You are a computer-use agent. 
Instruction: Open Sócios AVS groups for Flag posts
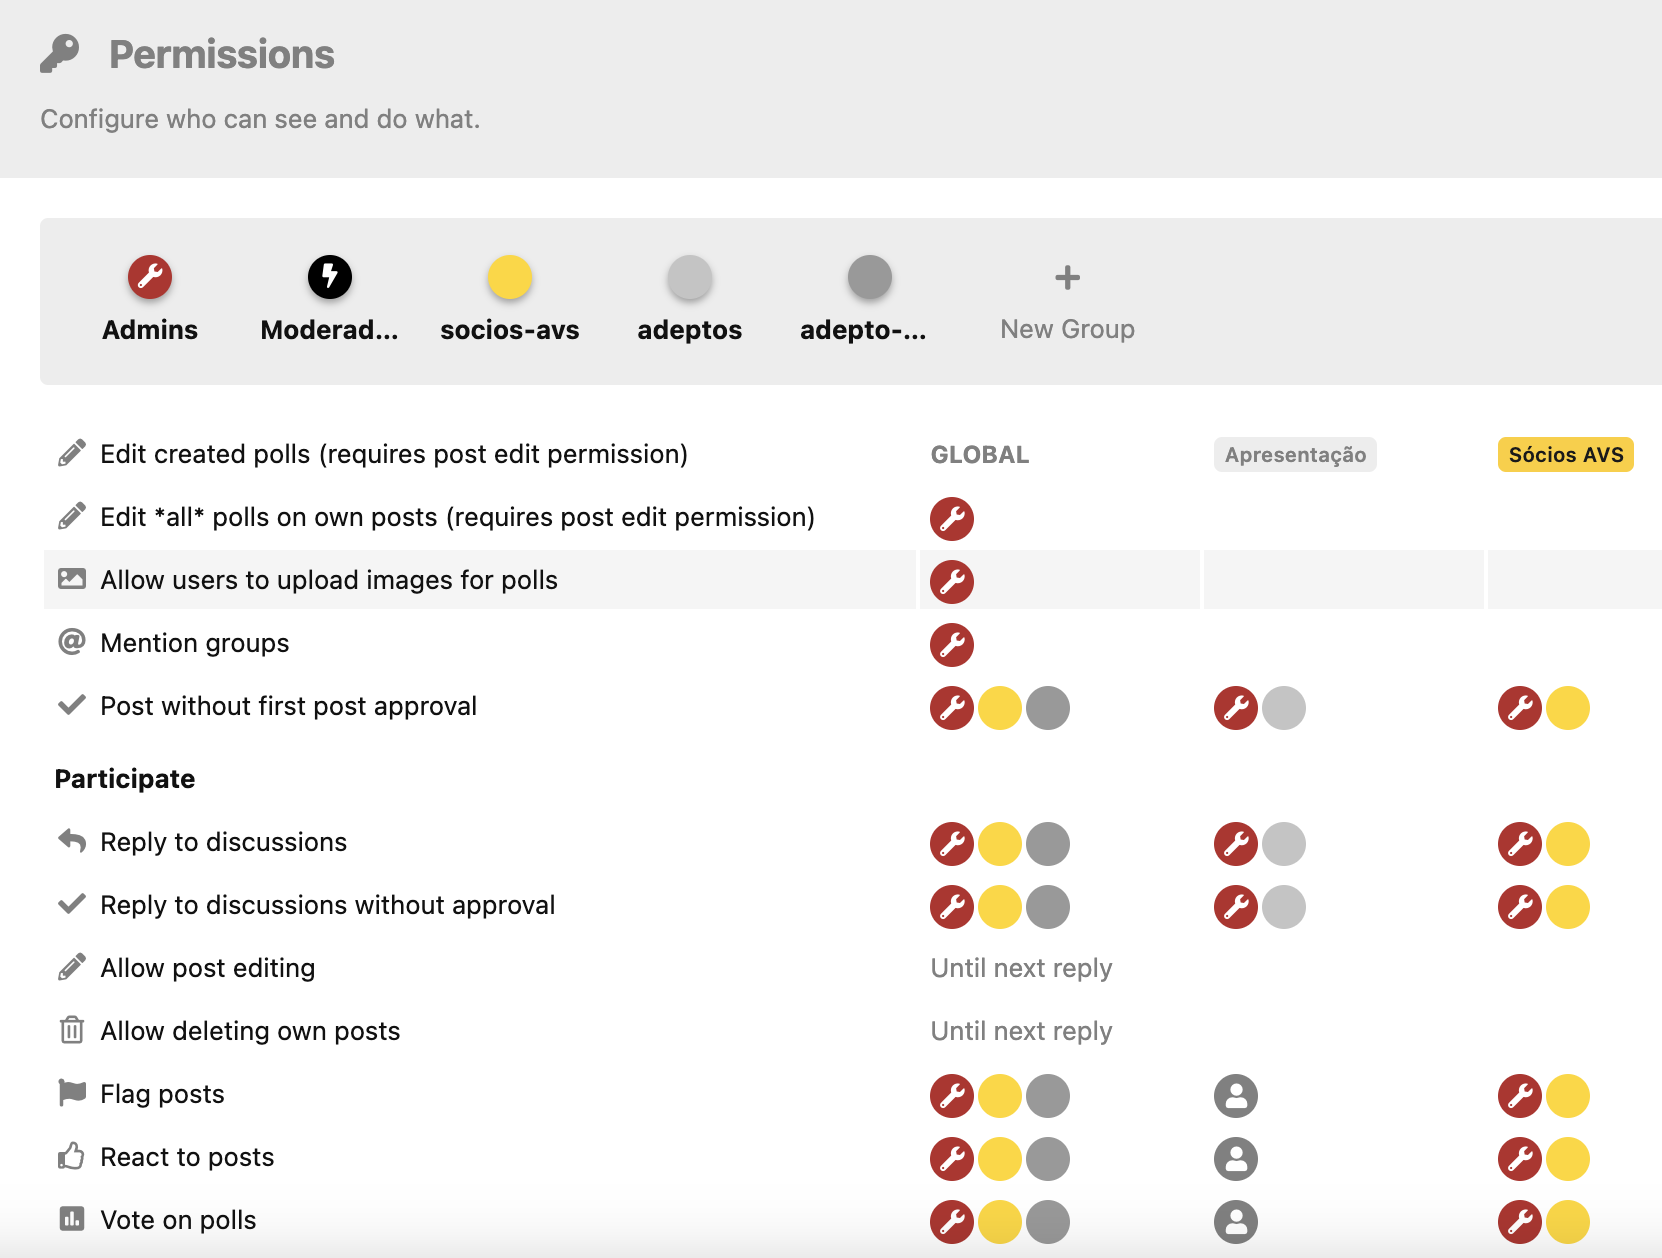(x=1543, y=1096)
